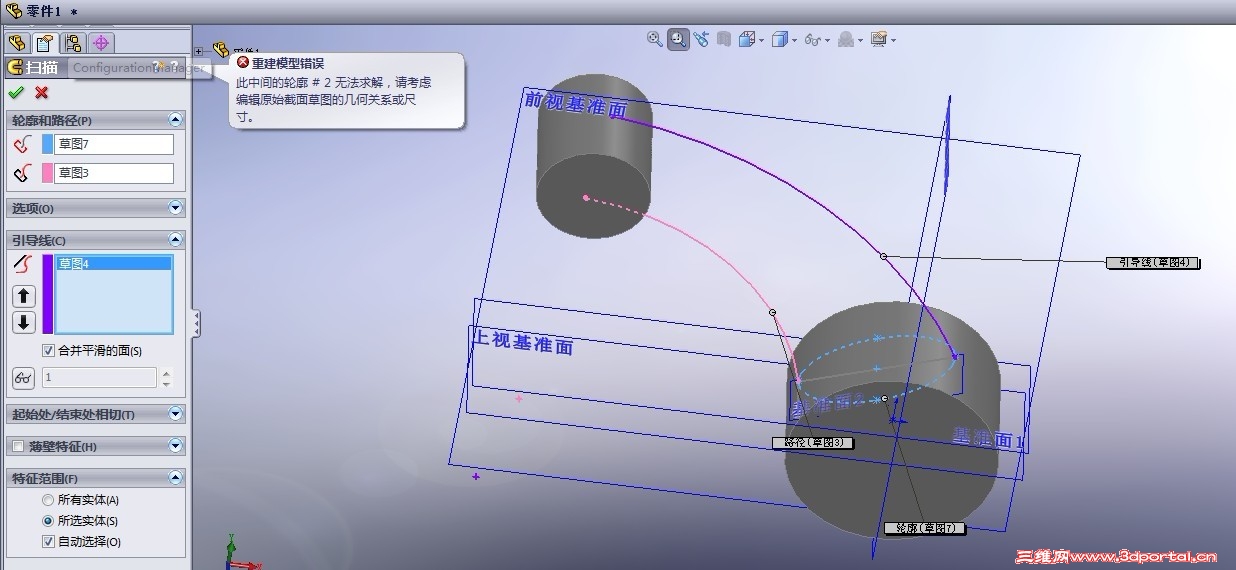Click the 路径(草图3) callout label
1236x570 pixels.
pos(813,442)
